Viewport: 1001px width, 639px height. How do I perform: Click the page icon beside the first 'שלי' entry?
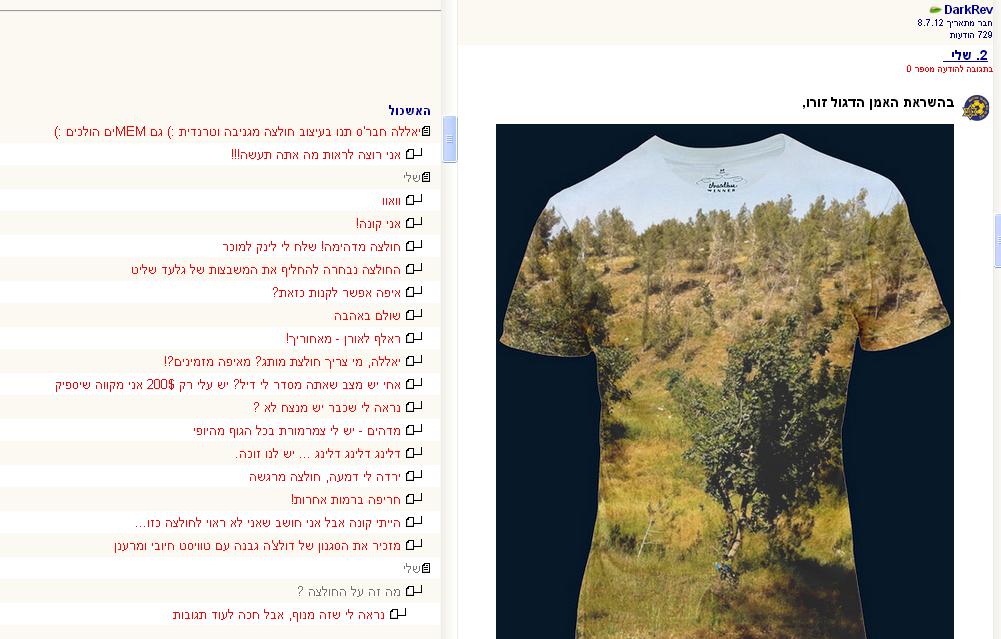point(426,177)
